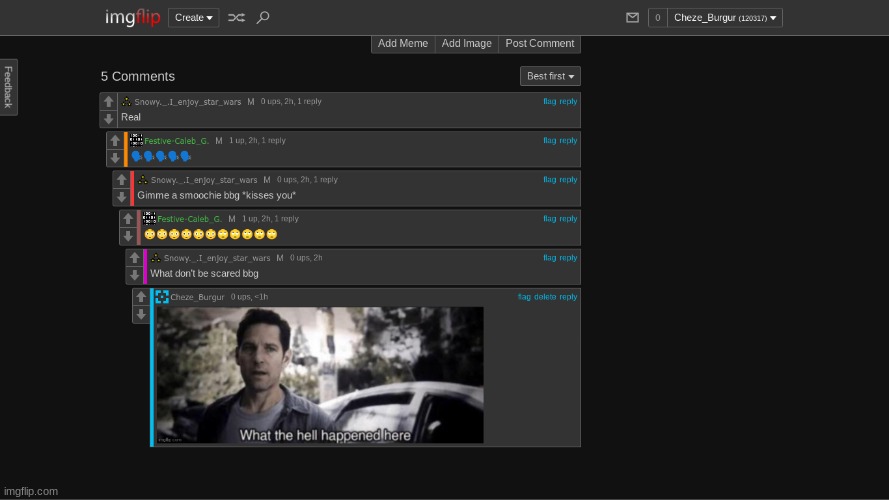889x500 pixels.
Task: Select the Add Meme tab
Action: pos(403,44)
